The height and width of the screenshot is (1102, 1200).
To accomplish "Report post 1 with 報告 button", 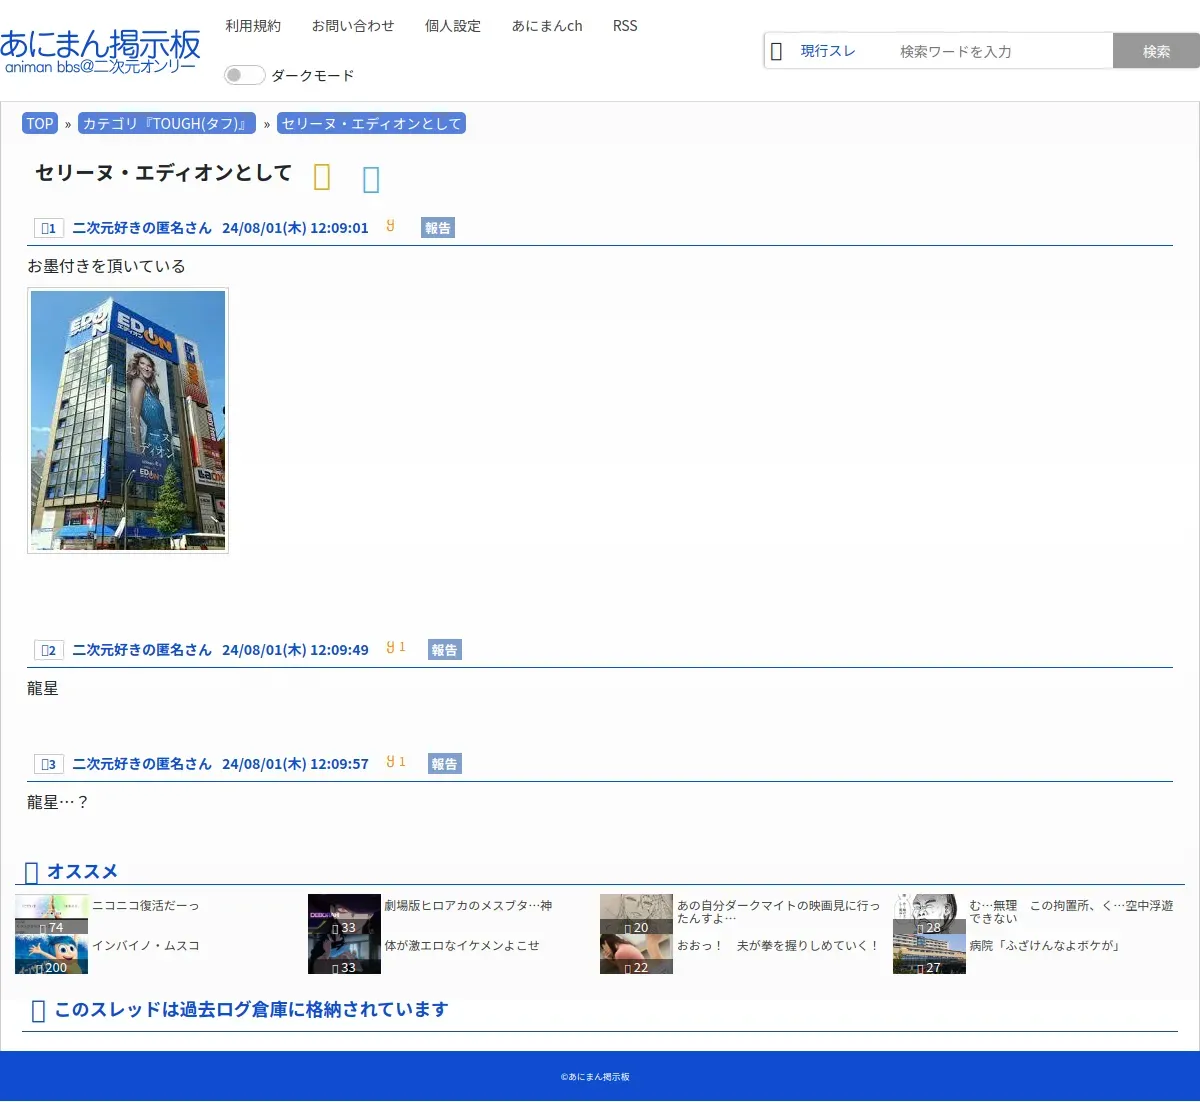I will (x=438, y=228).
